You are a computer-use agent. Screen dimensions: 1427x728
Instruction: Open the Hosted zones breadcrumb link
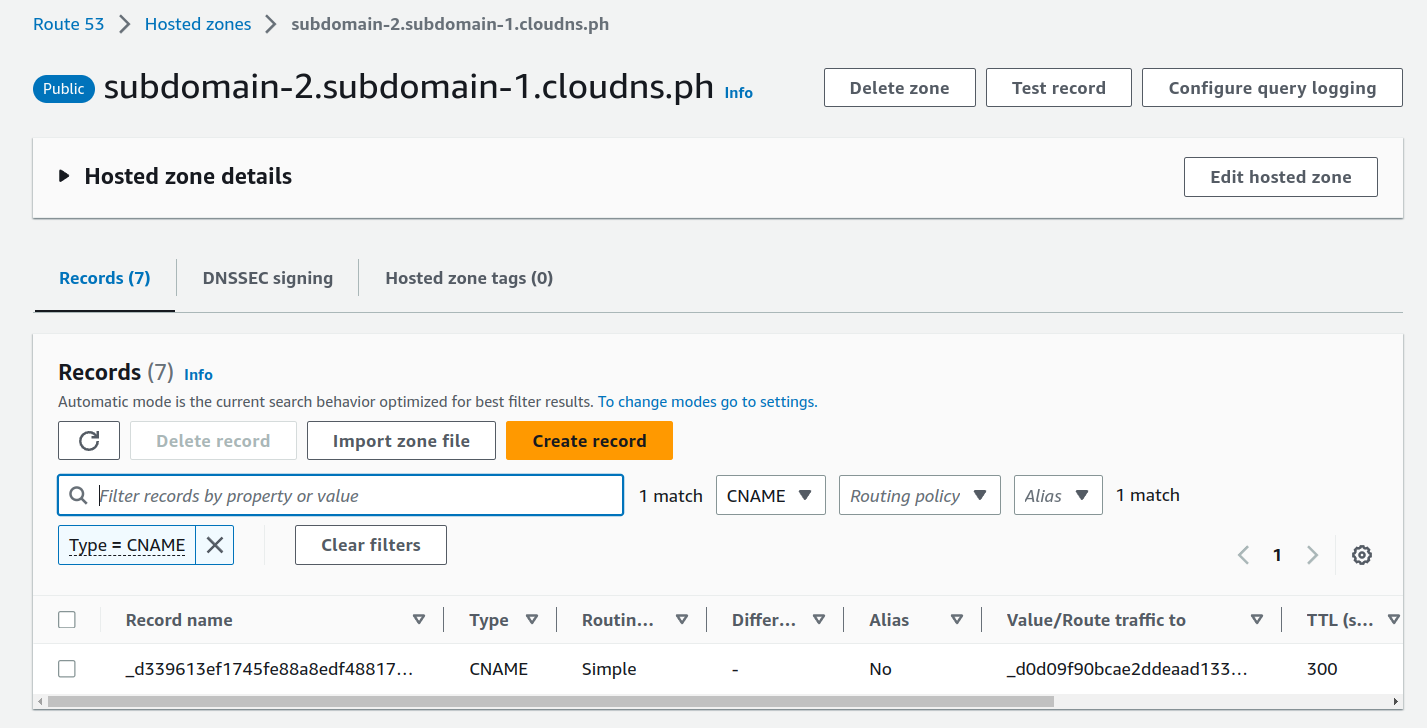[x=198, y=24]
